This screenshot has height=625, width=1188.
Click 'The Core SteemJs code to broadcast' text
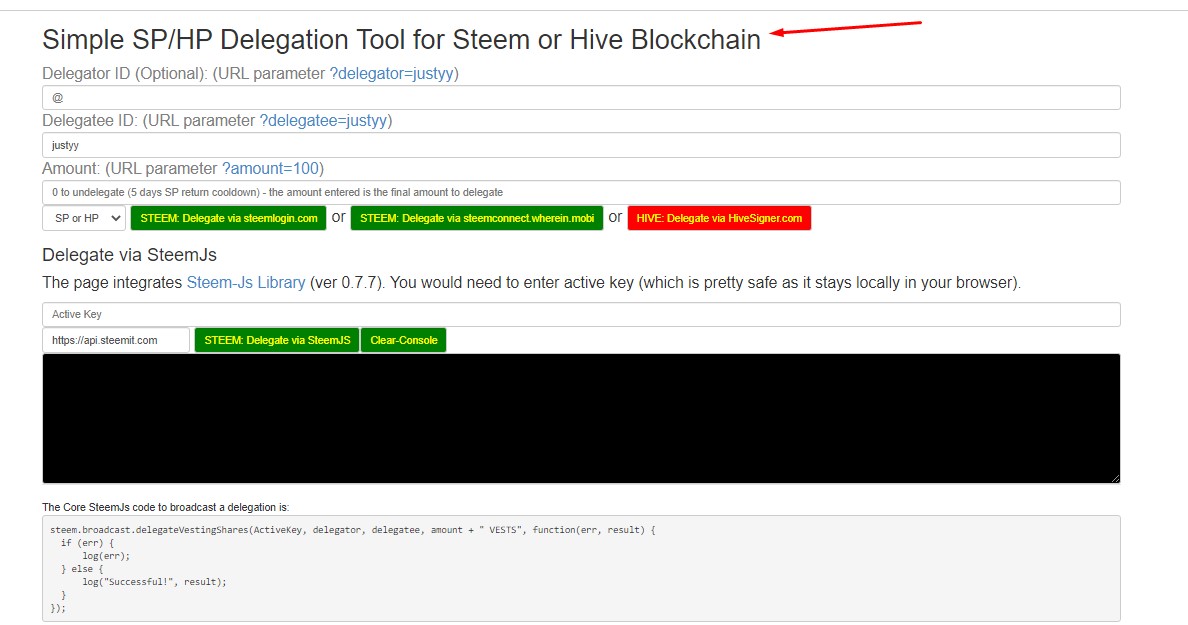(165, 507)
